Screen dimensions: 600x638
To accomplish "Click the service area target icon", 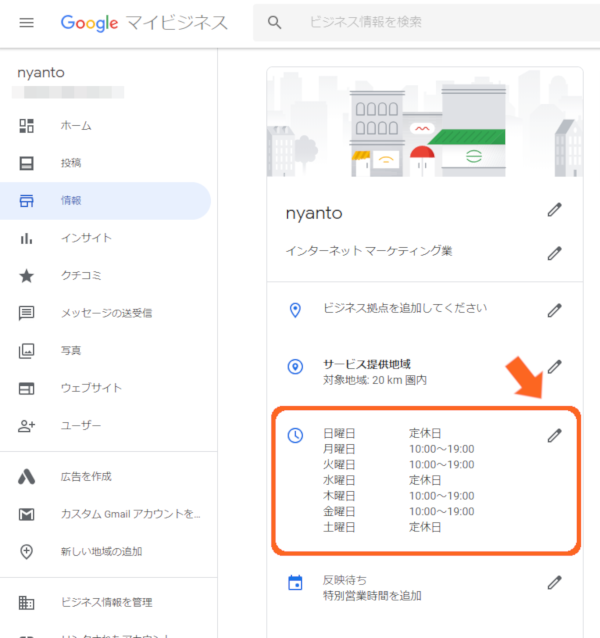I will tap(295, 367).
